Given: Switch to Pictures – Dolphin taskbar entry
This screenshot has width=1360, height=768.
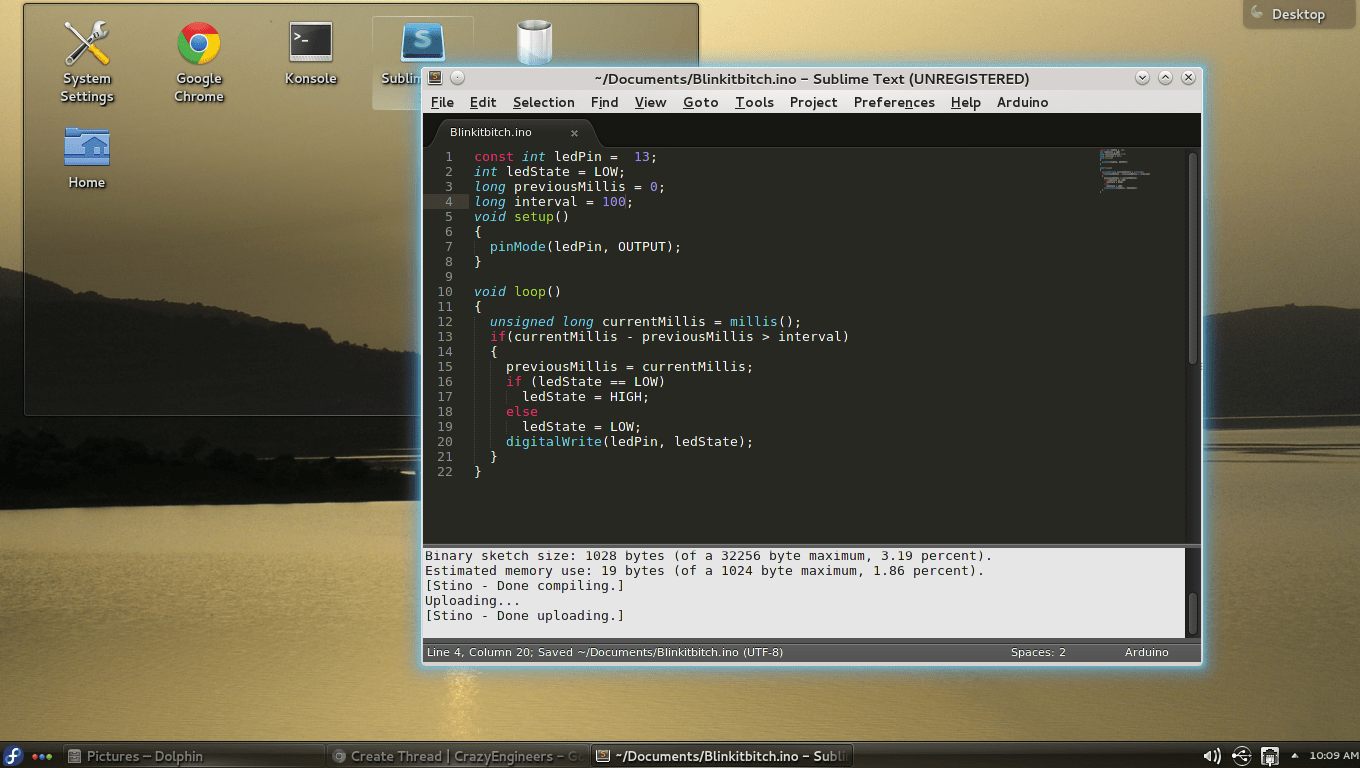Looking at the screenshot, I should [x=194, y=756].
